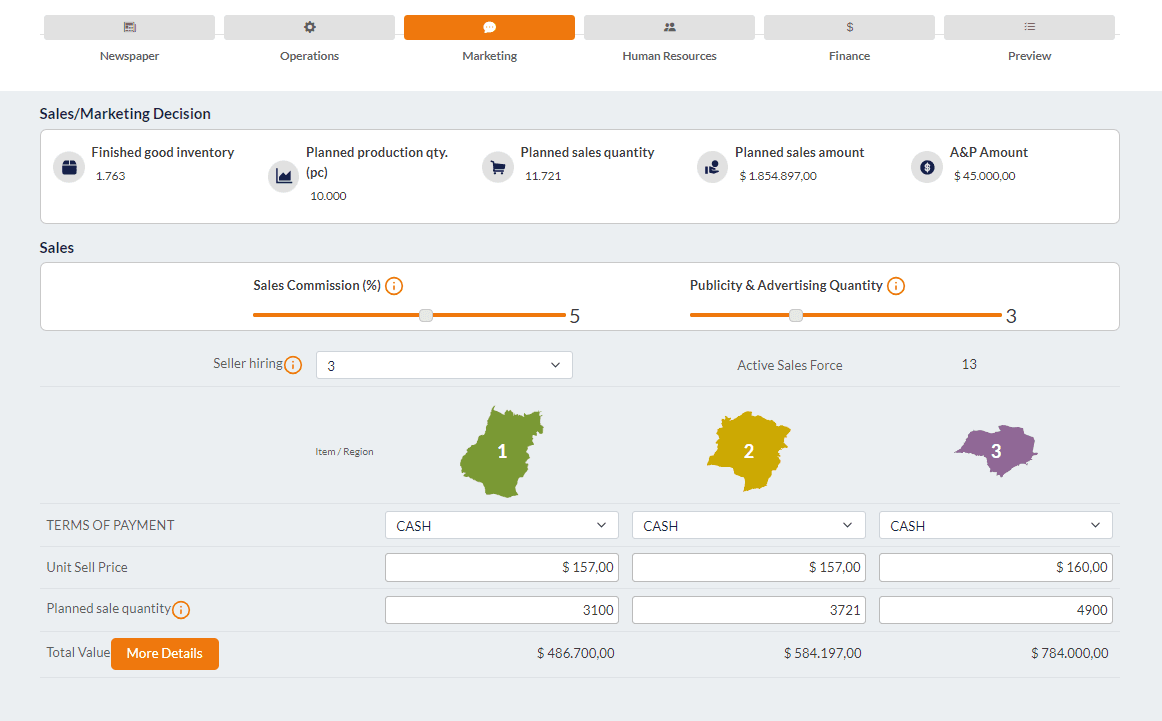Expand Region 2 terms of payment dropdown
This screenshot has width=1162, height=721.
tap(748, 525)
